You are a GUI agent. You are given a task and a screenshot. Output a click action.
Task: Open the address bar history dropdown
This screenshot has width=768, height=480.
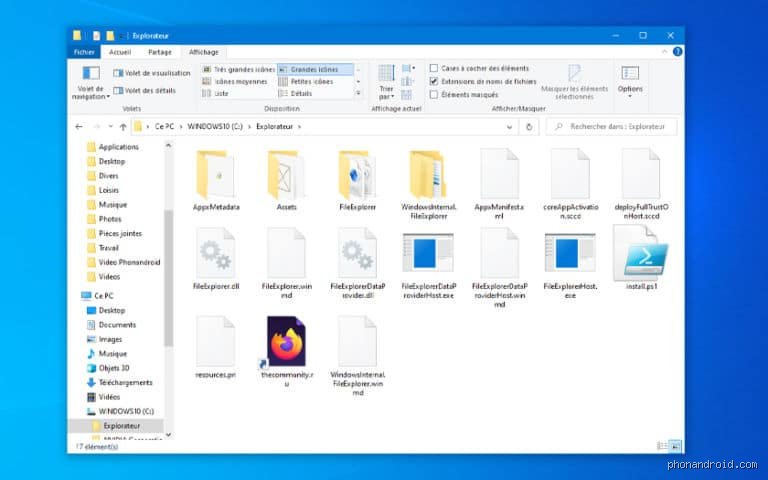(509, 127)
